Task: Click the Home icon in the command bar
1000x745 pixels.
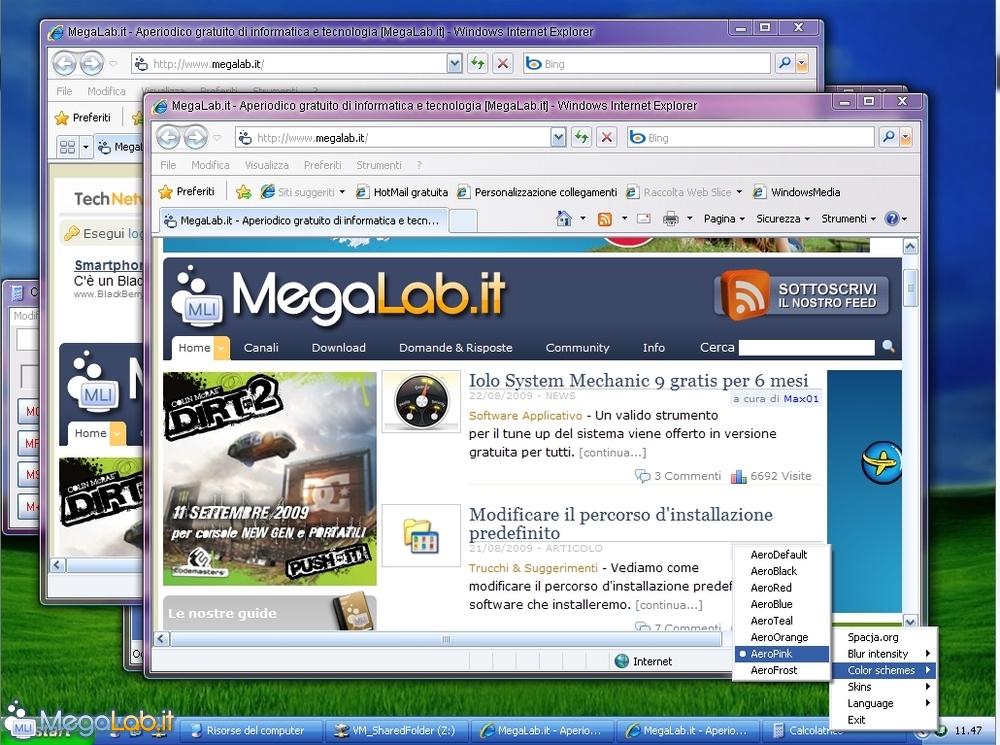Action: pyautogui.click(x=564, y=219)
